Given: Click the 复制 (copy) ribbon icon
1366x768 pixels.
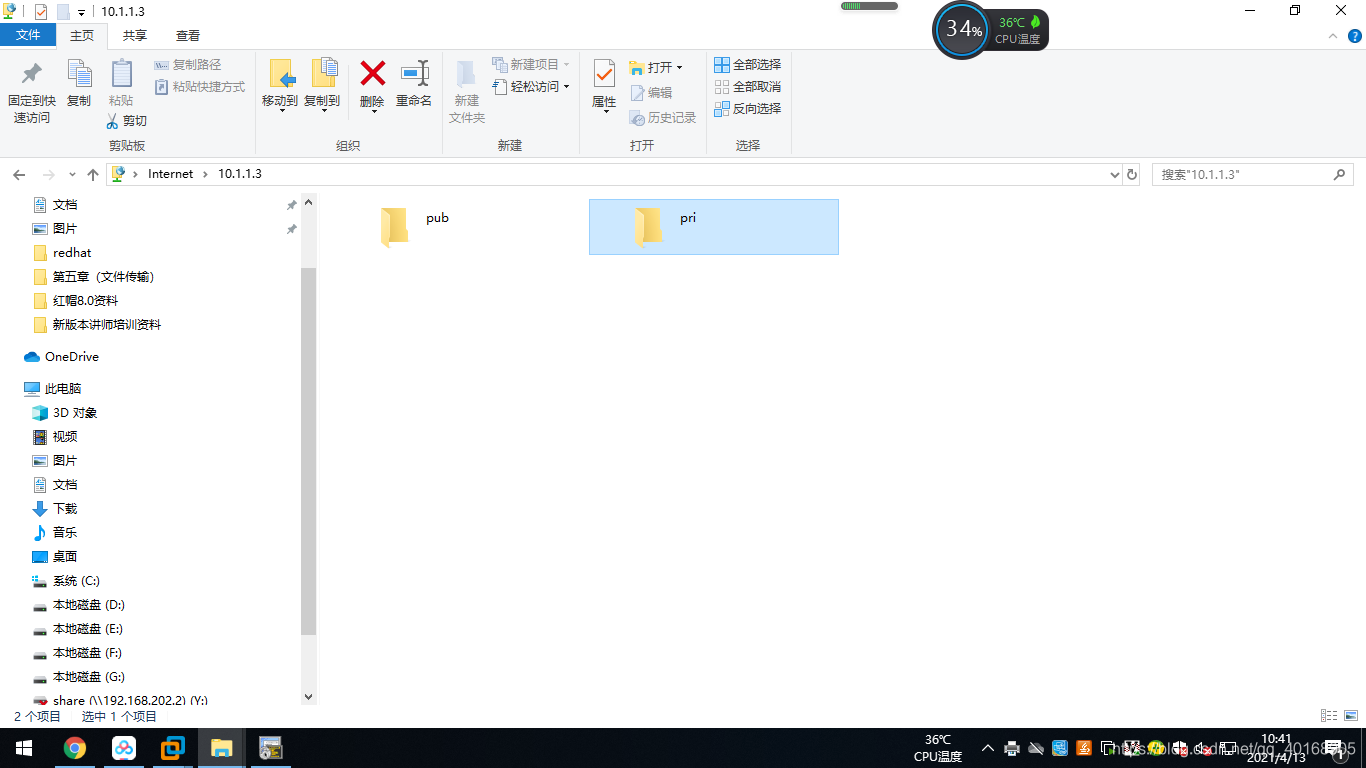Looking at the screenshot, I should click(x=79, y=84).
